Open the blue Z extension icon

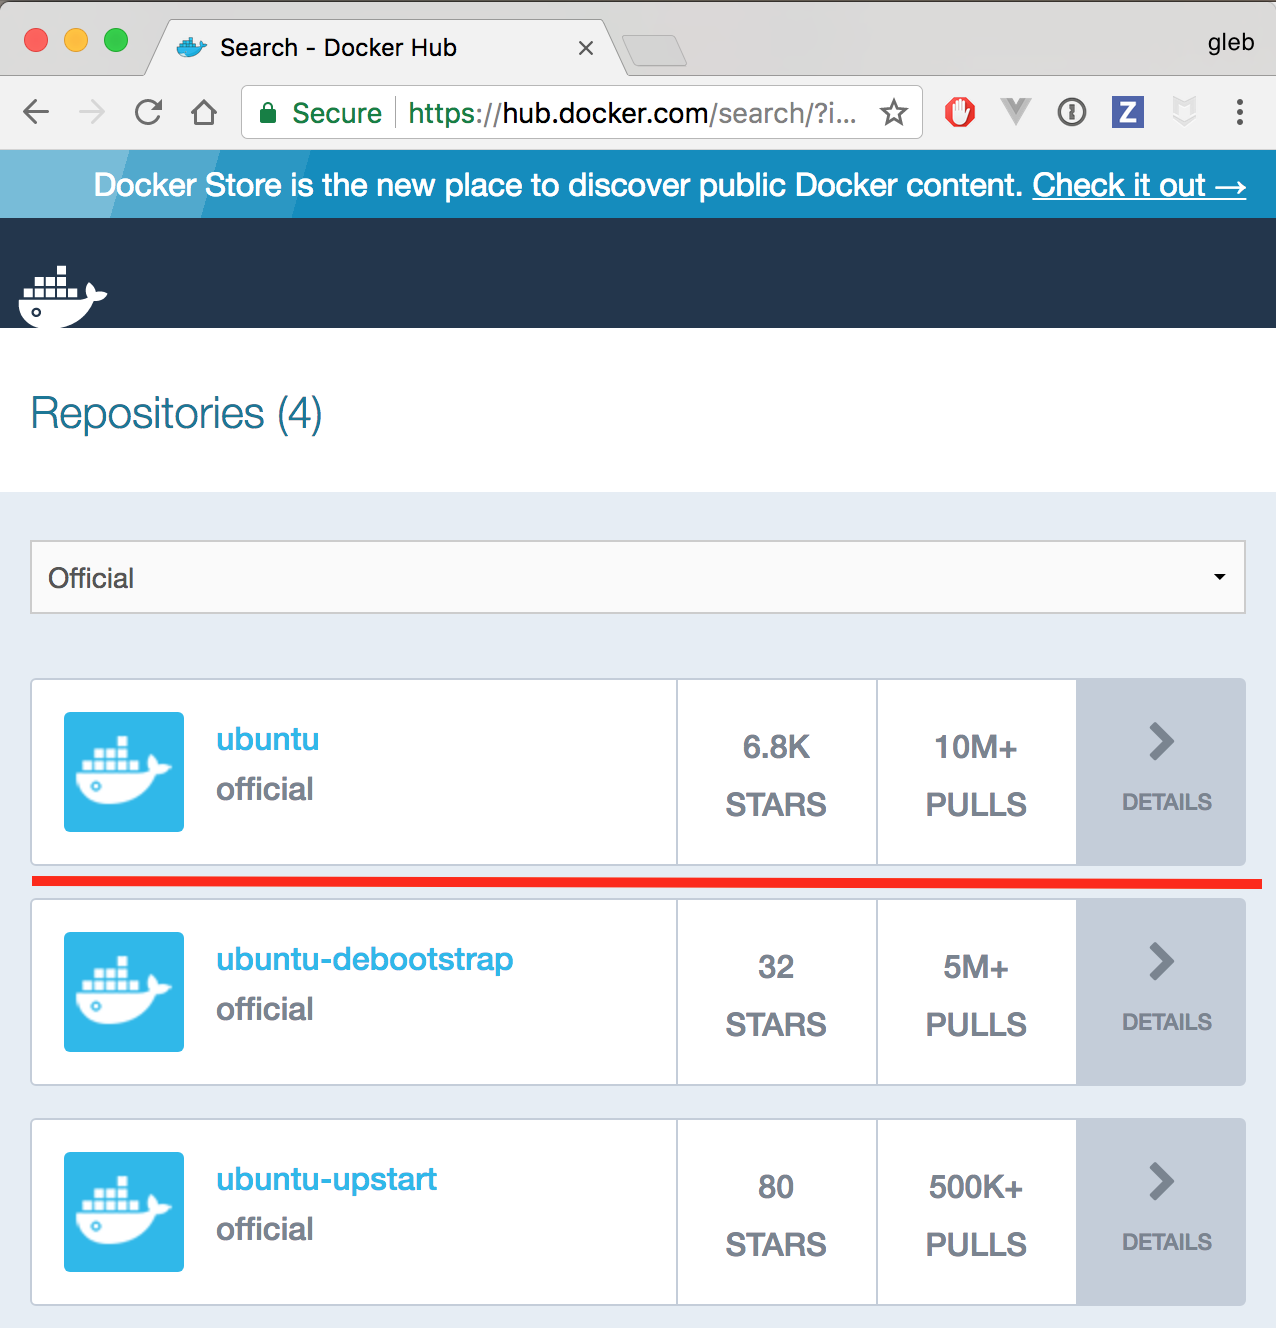(1128, 112)
